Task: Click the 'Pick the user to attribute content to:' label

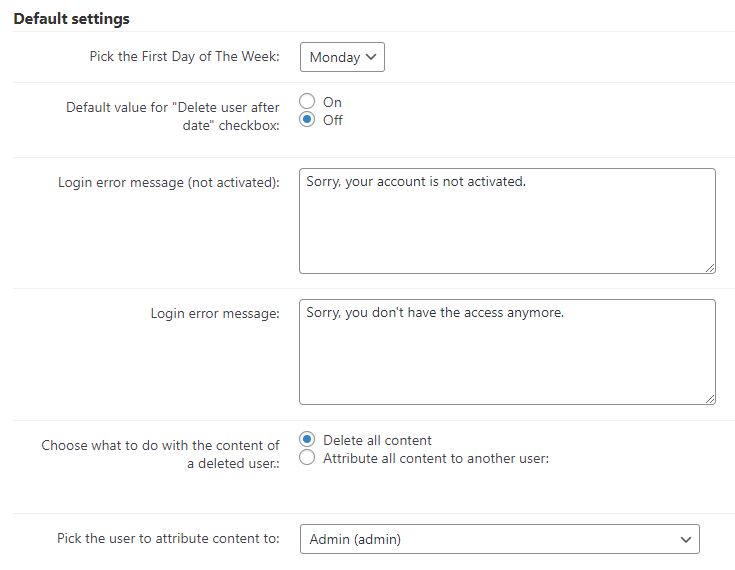Action: tap(168, 539)
